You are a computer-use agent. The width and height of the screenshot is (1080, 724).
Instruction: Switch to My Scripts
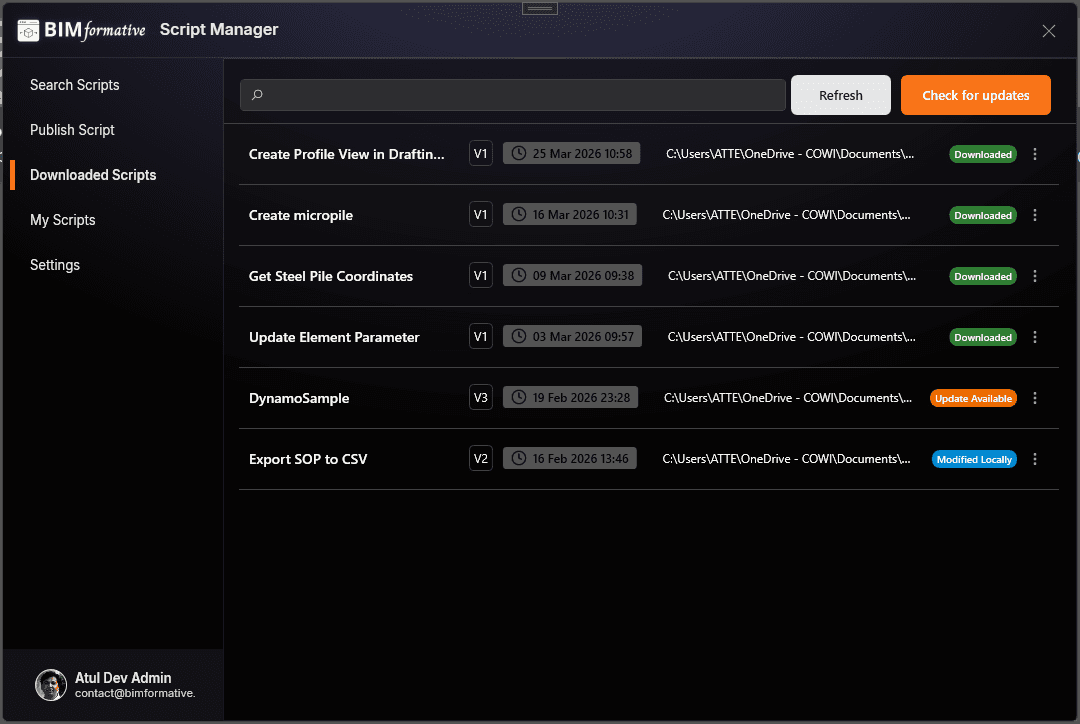coord(63,219)
